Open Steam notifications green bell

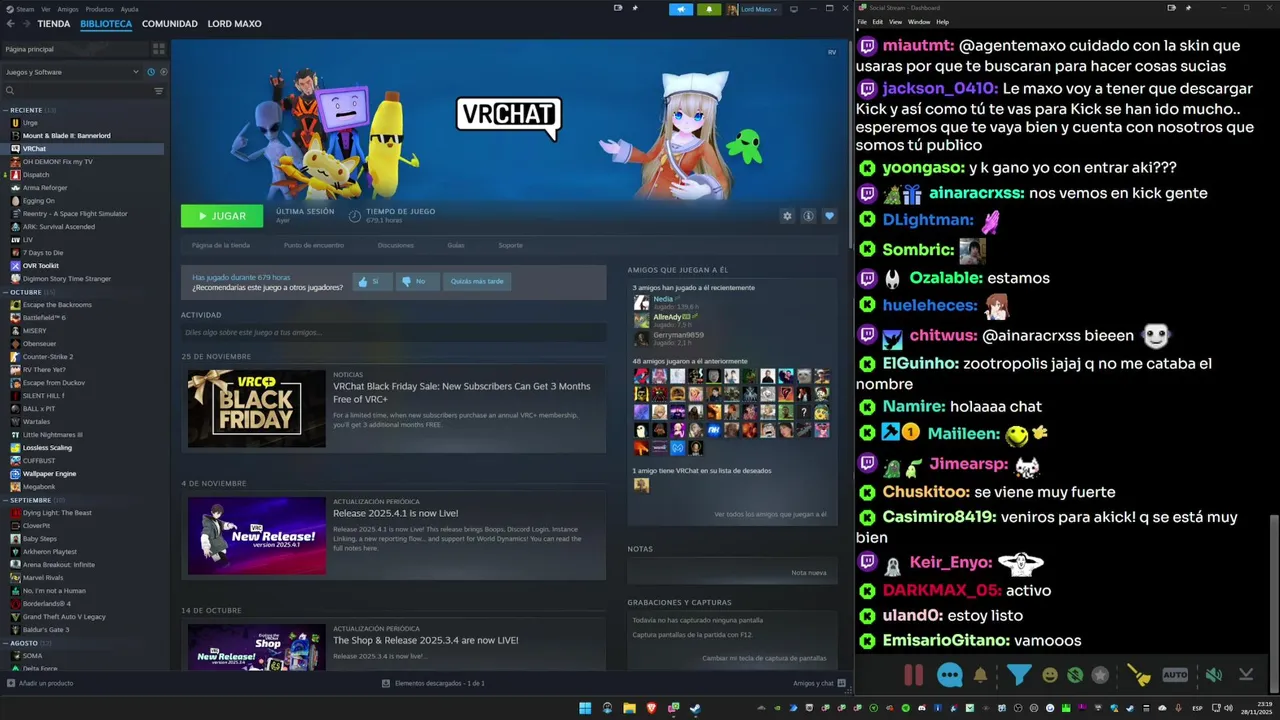[x=709, y=9]
